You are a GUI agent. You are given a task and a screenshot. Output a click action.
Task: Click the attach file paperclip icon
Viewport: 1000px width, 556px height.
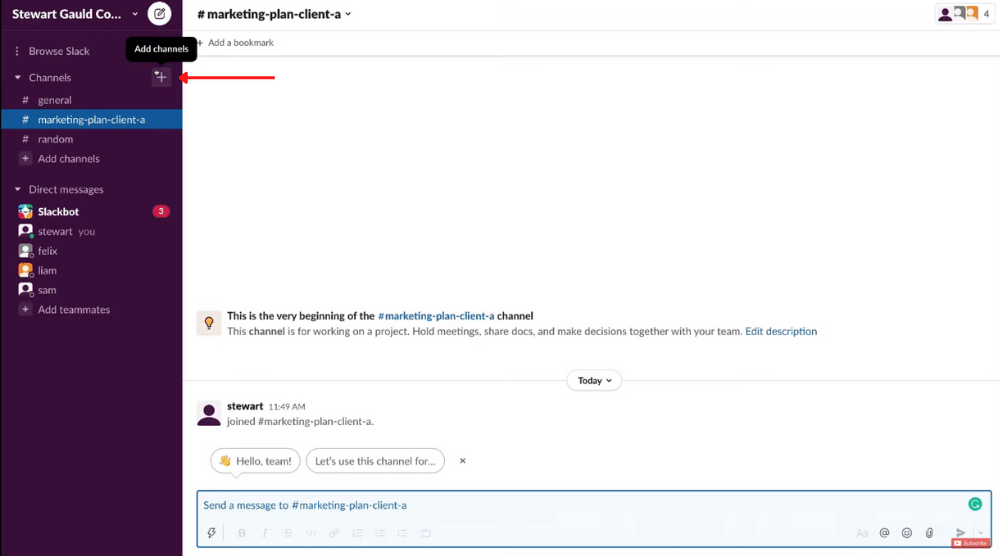click(x=929, y=532)
